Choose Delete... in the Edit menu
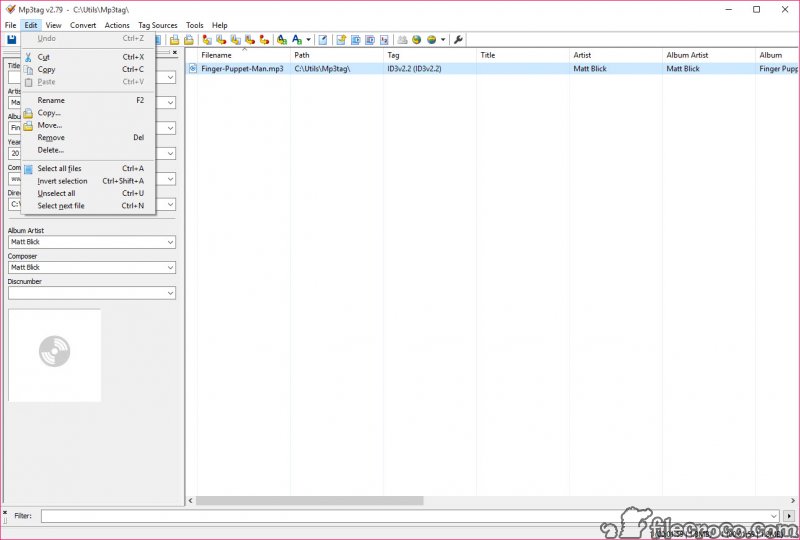Viewport: 800px width, 540px height. click(88, 150)
